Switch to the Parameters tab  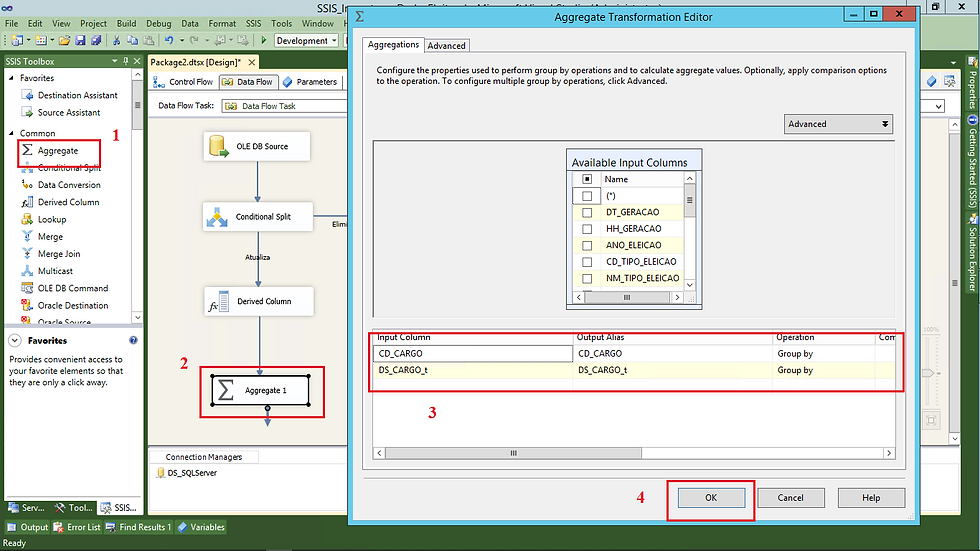coord(310,82)
